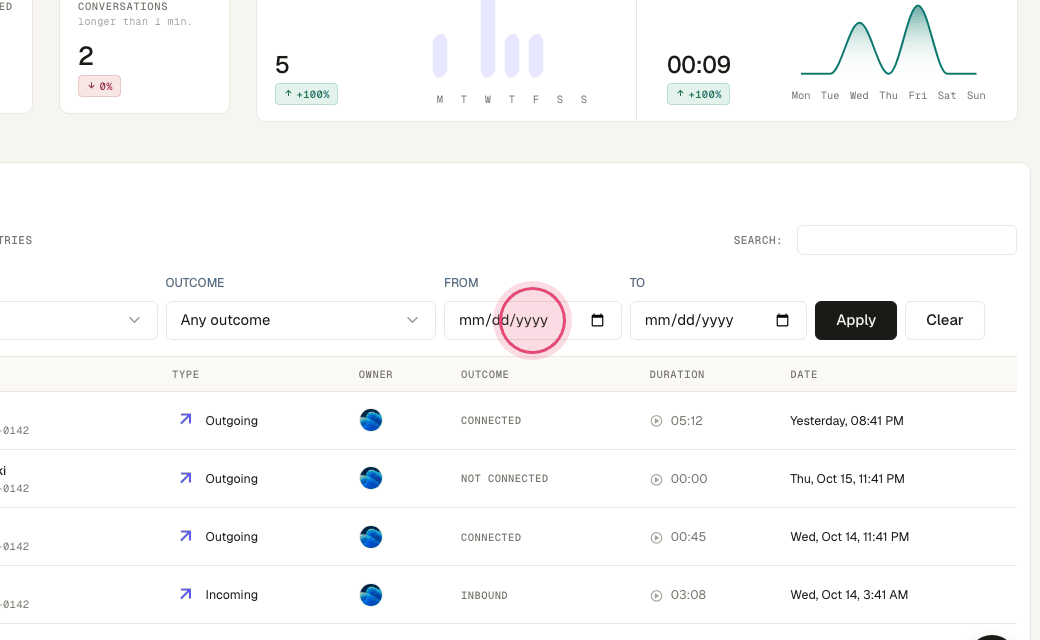Click the OWNER column header
The image size is (1040, 640).
point(375,375)
